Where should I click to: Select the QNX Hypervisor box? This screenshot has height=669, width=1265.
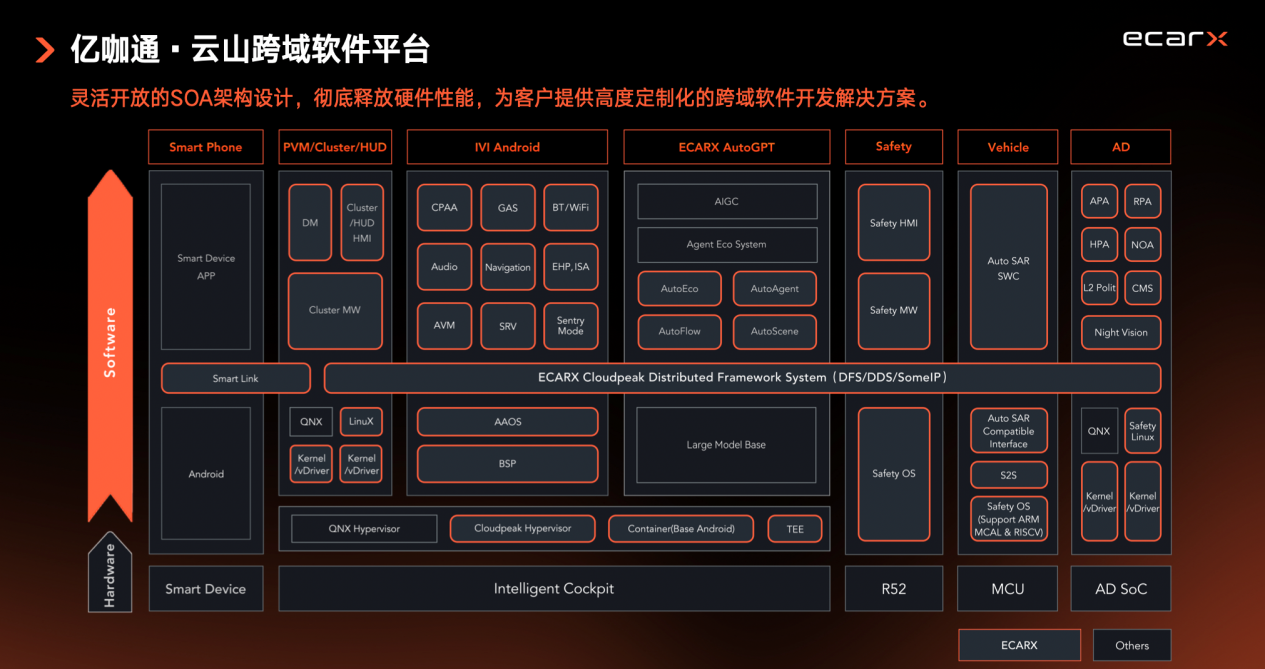click(364, 529)
